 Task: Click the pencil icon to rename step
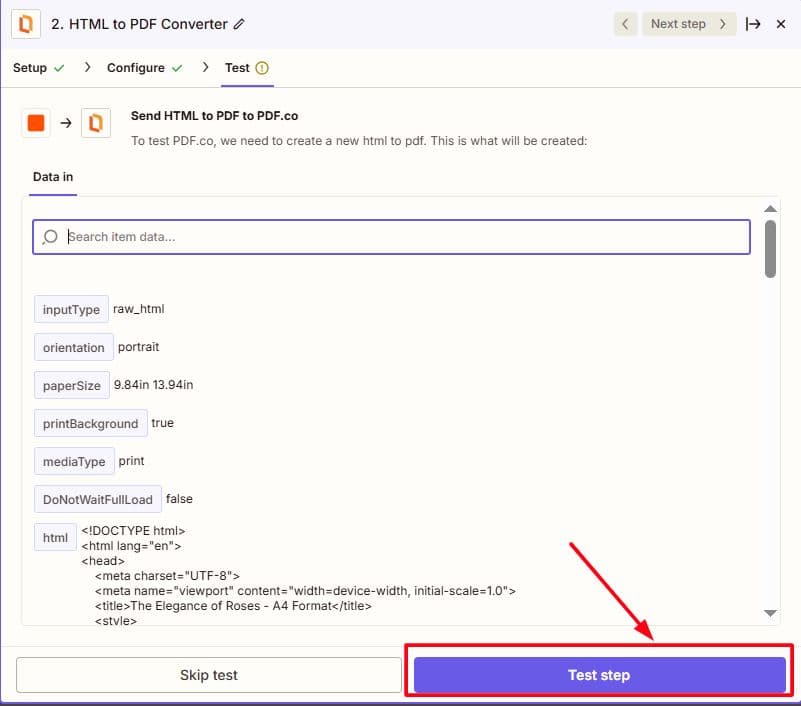[239, 24]
